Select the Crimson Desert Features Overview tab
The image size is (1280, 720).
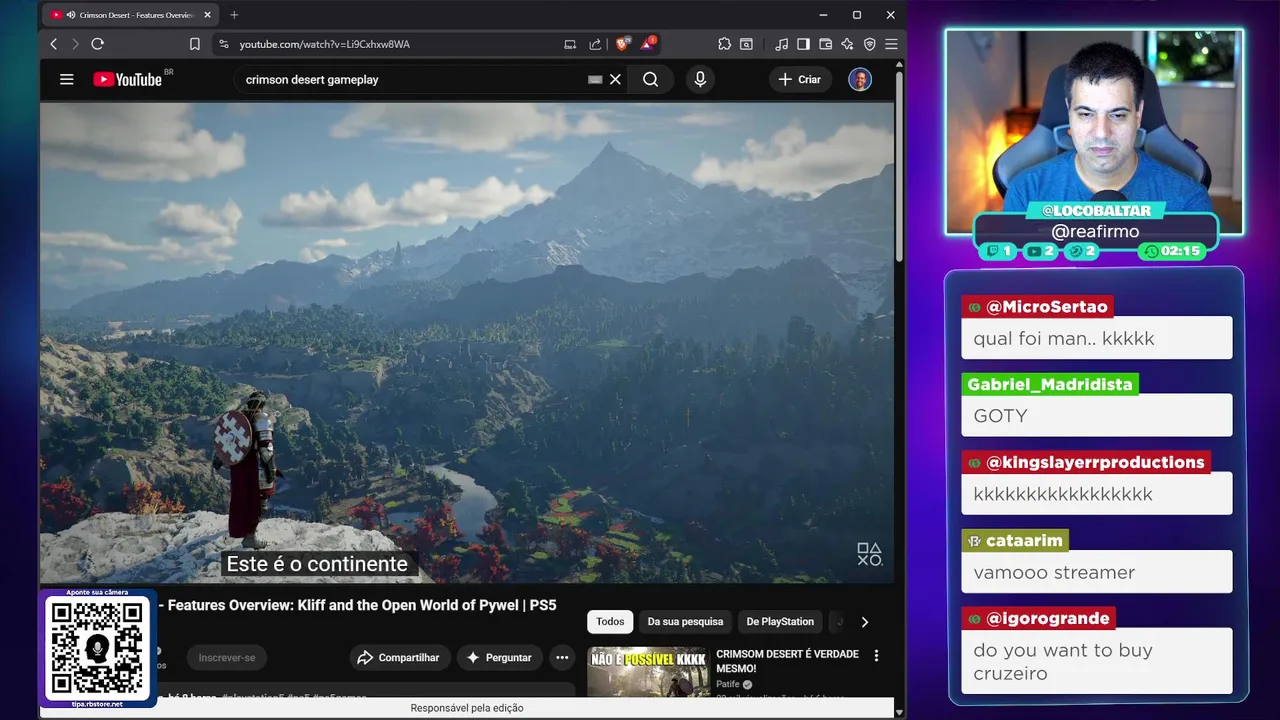coord(131,15)
